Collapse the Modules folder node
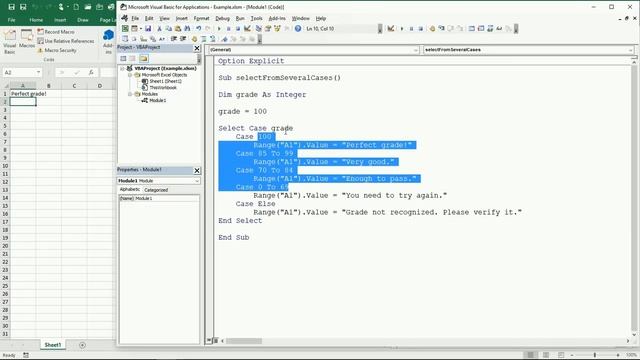This screenshot has height=360, width=640. 130,94
